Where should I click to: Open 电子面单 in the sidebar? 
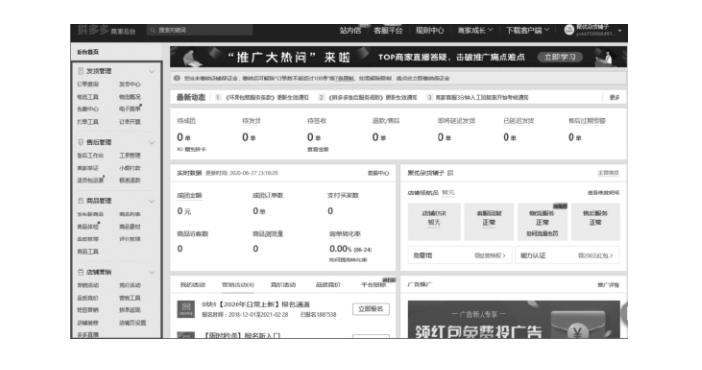[x=130, y=109]
